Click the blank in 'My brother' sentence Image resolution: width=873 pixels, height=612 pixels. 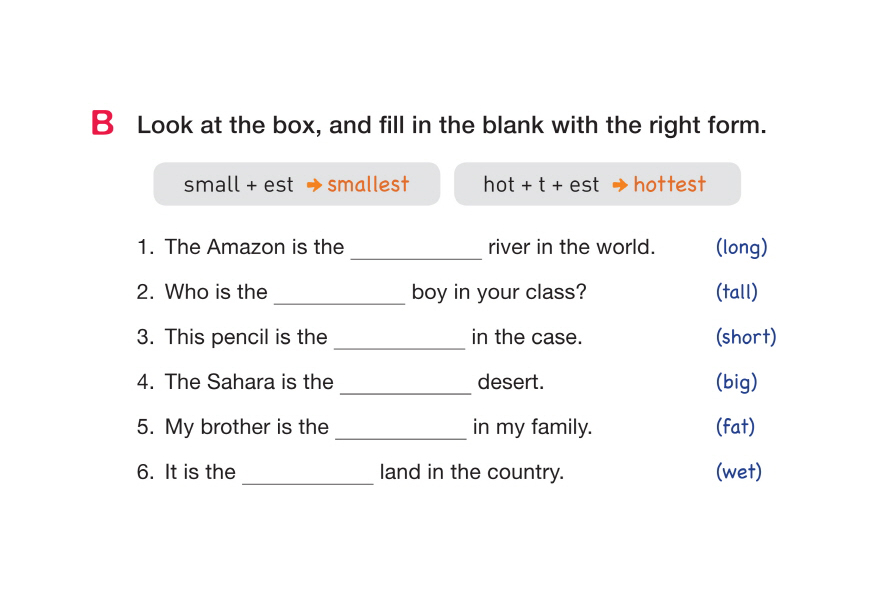[400, 429]
